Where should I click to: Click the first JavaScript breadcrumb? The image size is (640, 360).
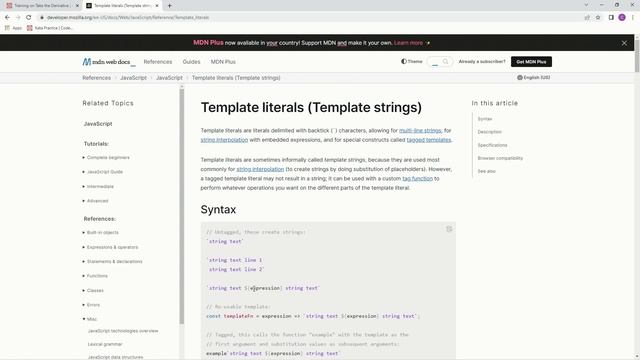point(133,78)
